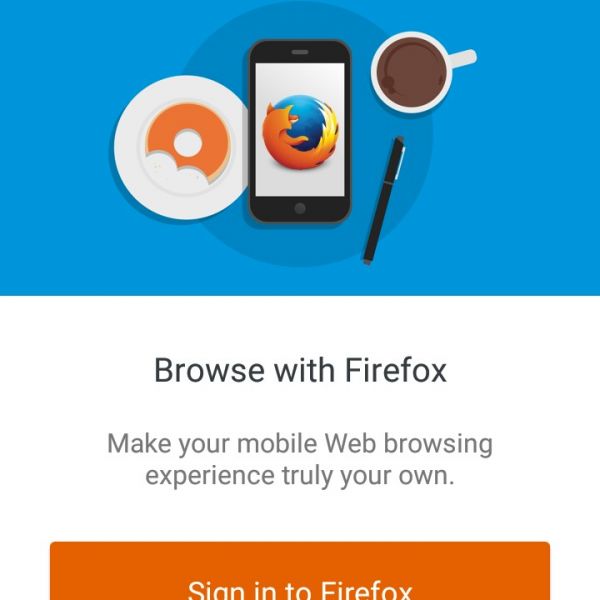Click the Firefox logo on phone screen

[x=300, y=132]
